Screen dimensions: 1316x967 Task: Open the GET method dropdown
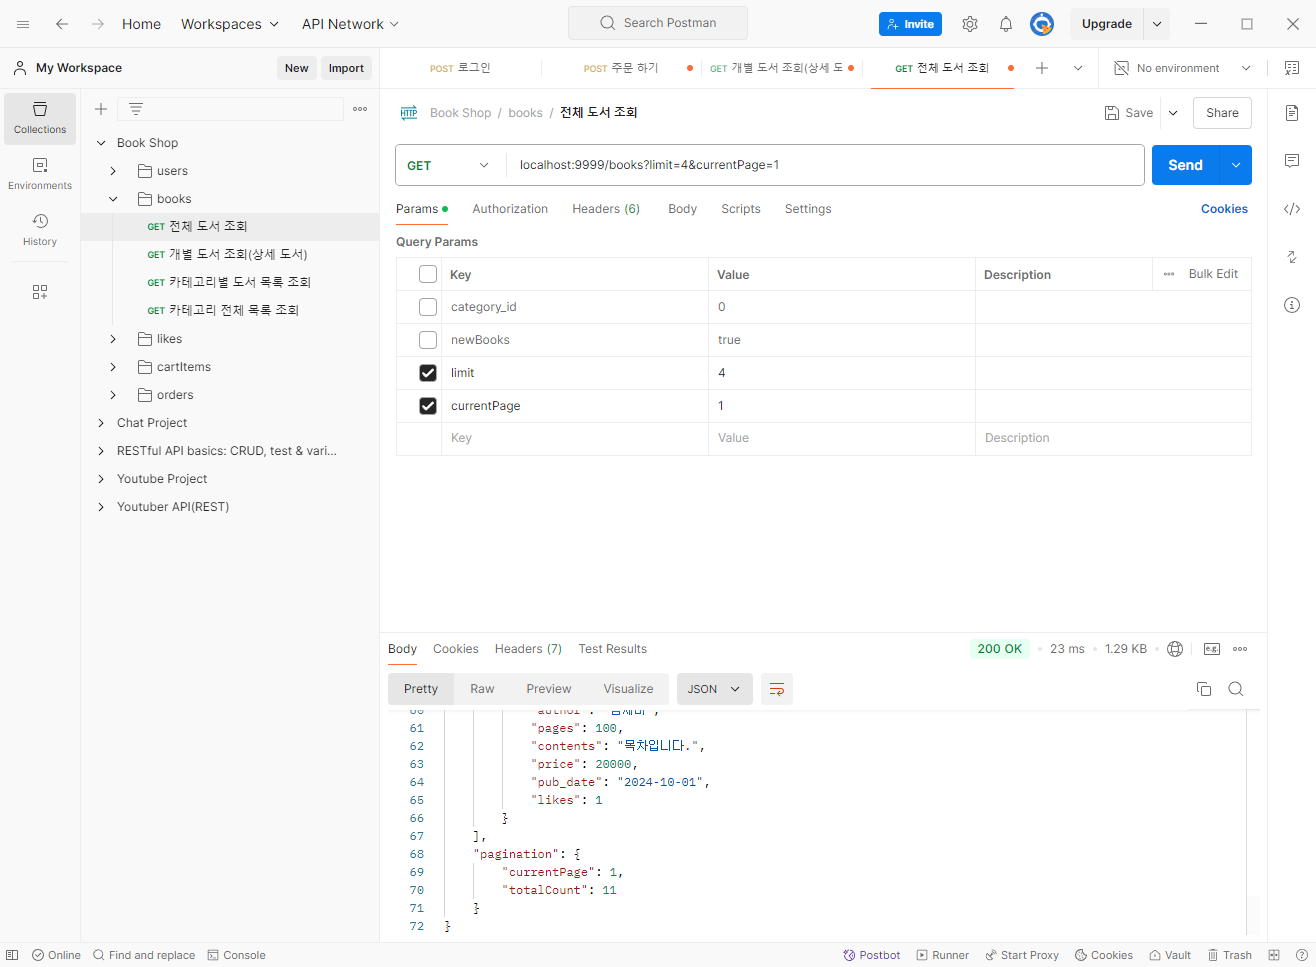[x=449, y=165]
